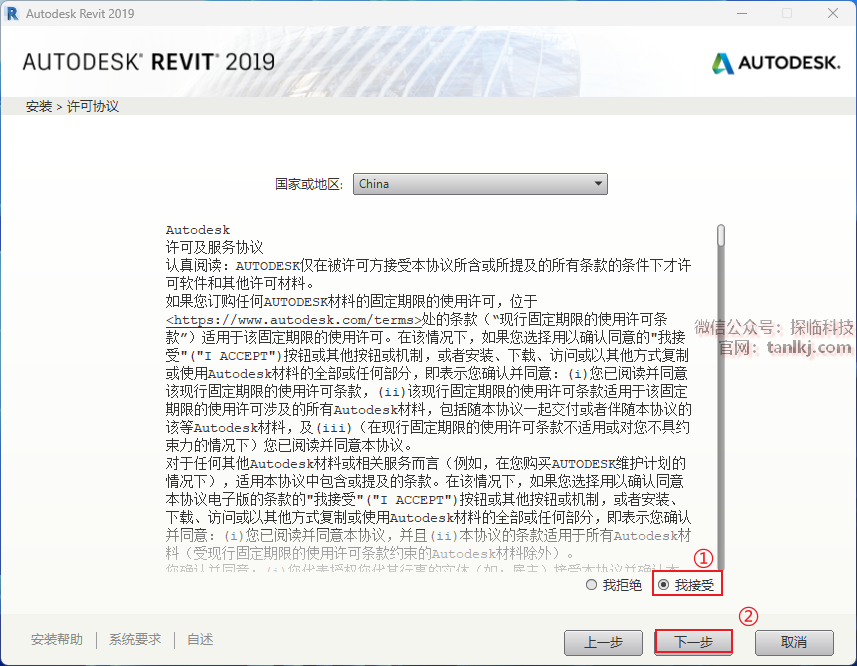Image resolution: width=857 pixels, height=666 pixels.
Task: Open the 国家或地区 China dropdown
Action: click(x=480, y=184)
